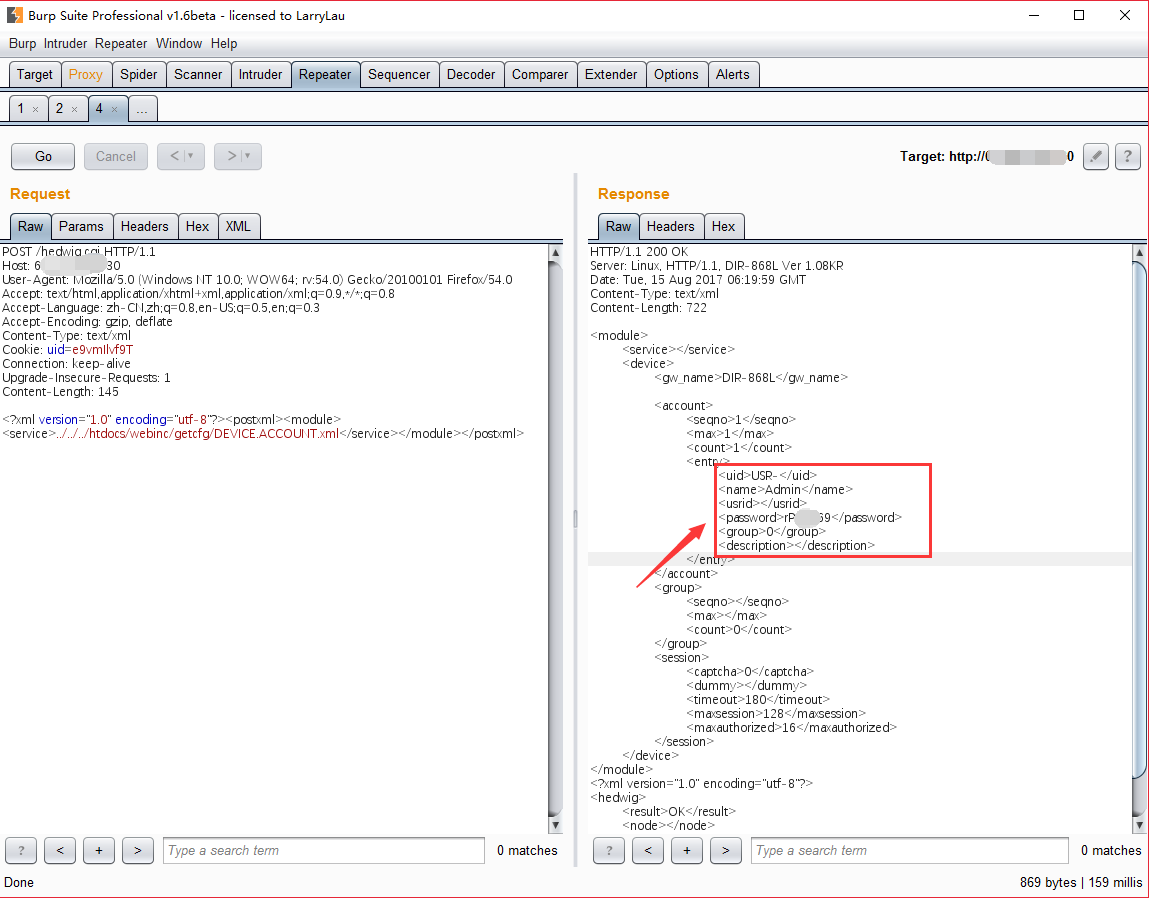Open the Help menu
Screen dimensions: 1149x898
223,43
